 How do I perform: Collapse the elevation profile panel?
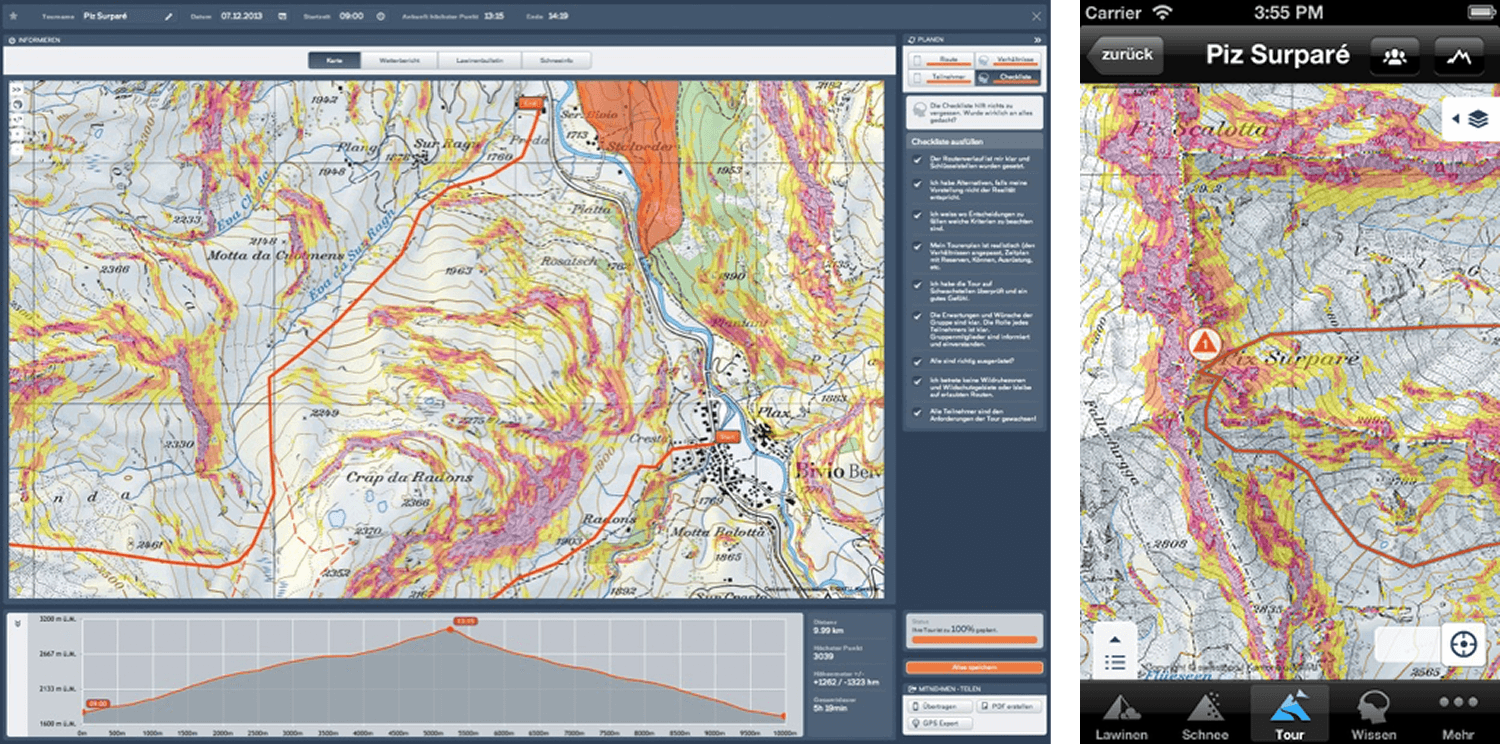[17, 621]
